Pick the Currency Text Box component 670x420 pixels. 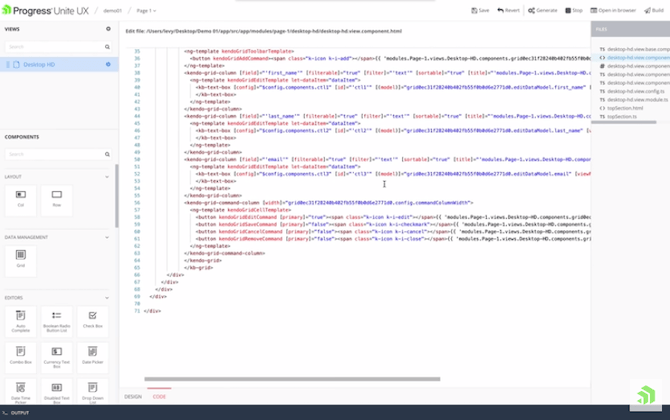[x=57, y=357]
